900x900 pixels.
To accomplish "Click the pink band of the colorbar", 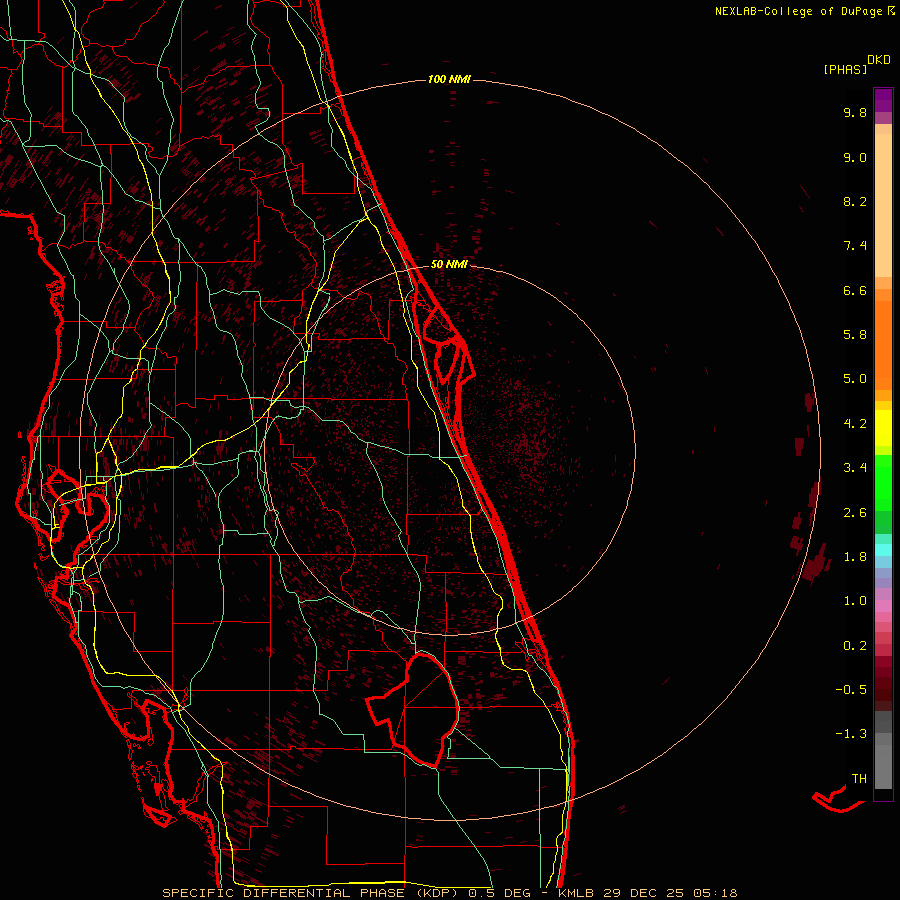I will click(883, 606).
